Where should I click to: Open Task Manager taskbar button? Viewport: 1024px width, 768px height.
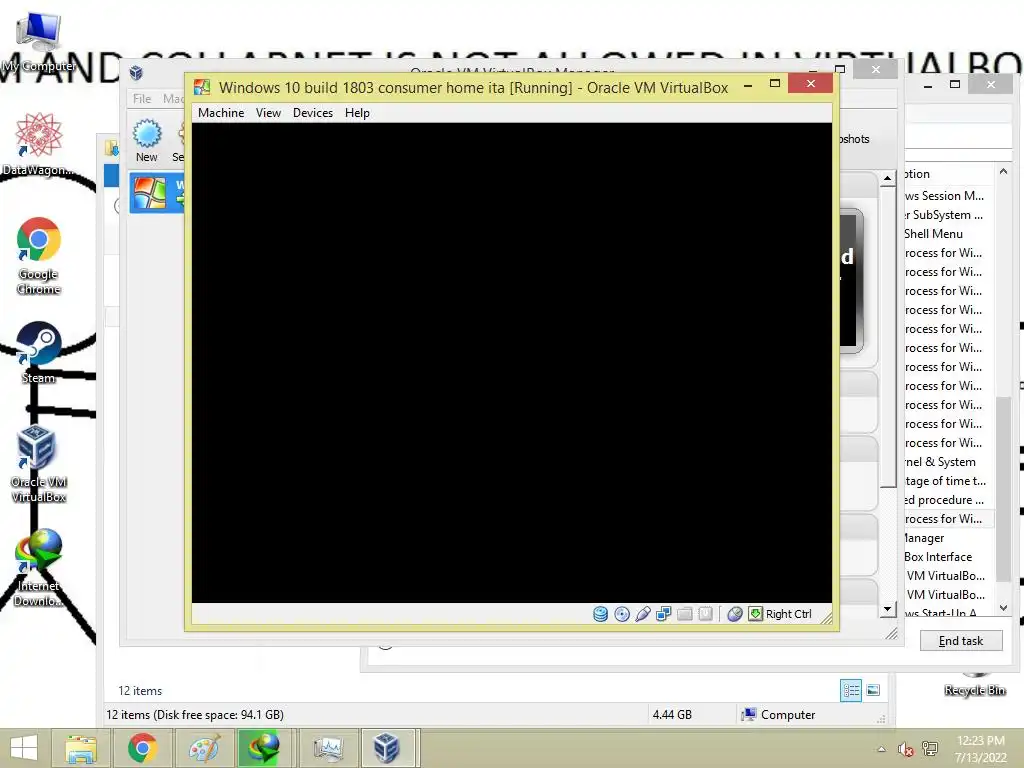[328, 748]
